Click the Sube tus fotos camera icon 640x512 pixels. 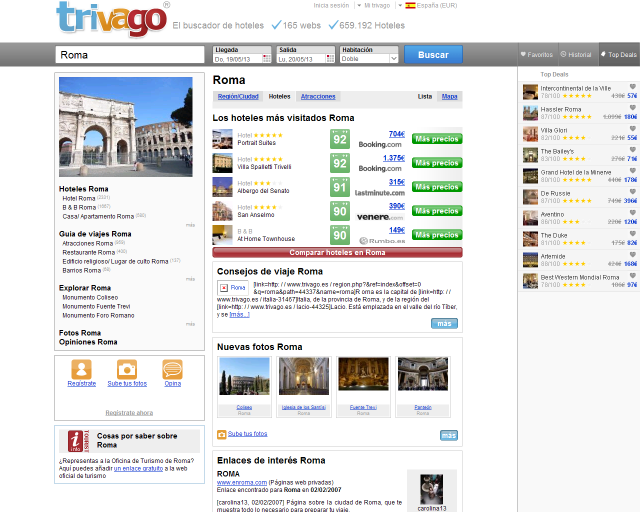[x=127, y=370]
